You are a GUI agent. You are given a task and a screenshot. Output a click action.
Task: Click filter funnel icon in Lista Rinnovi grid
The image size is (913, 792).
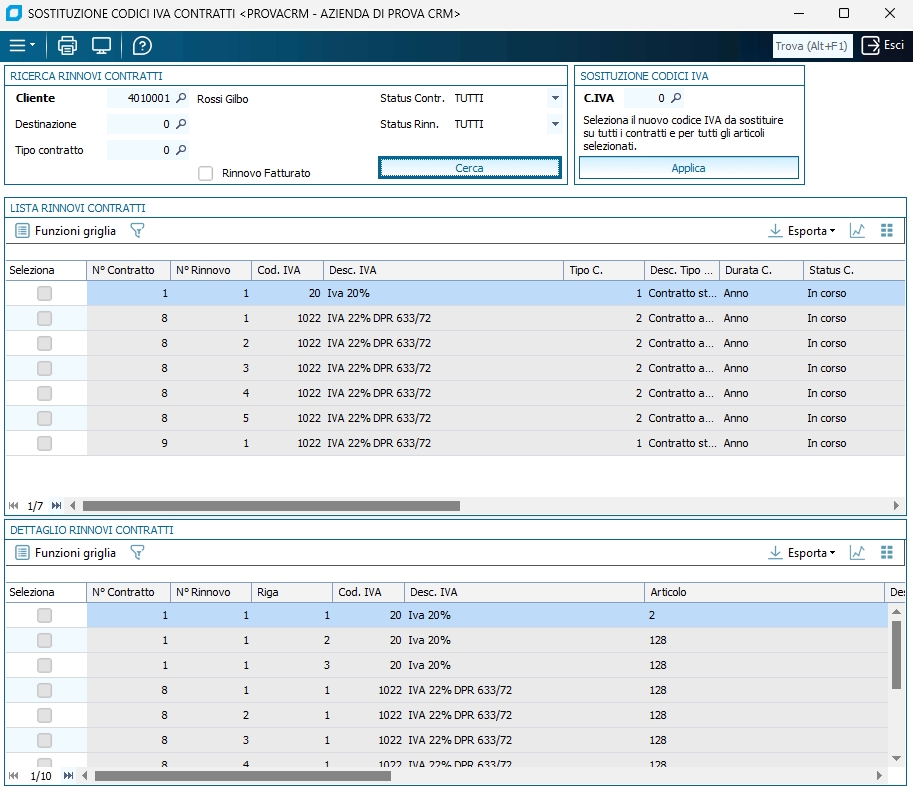[x=137, y=231]
